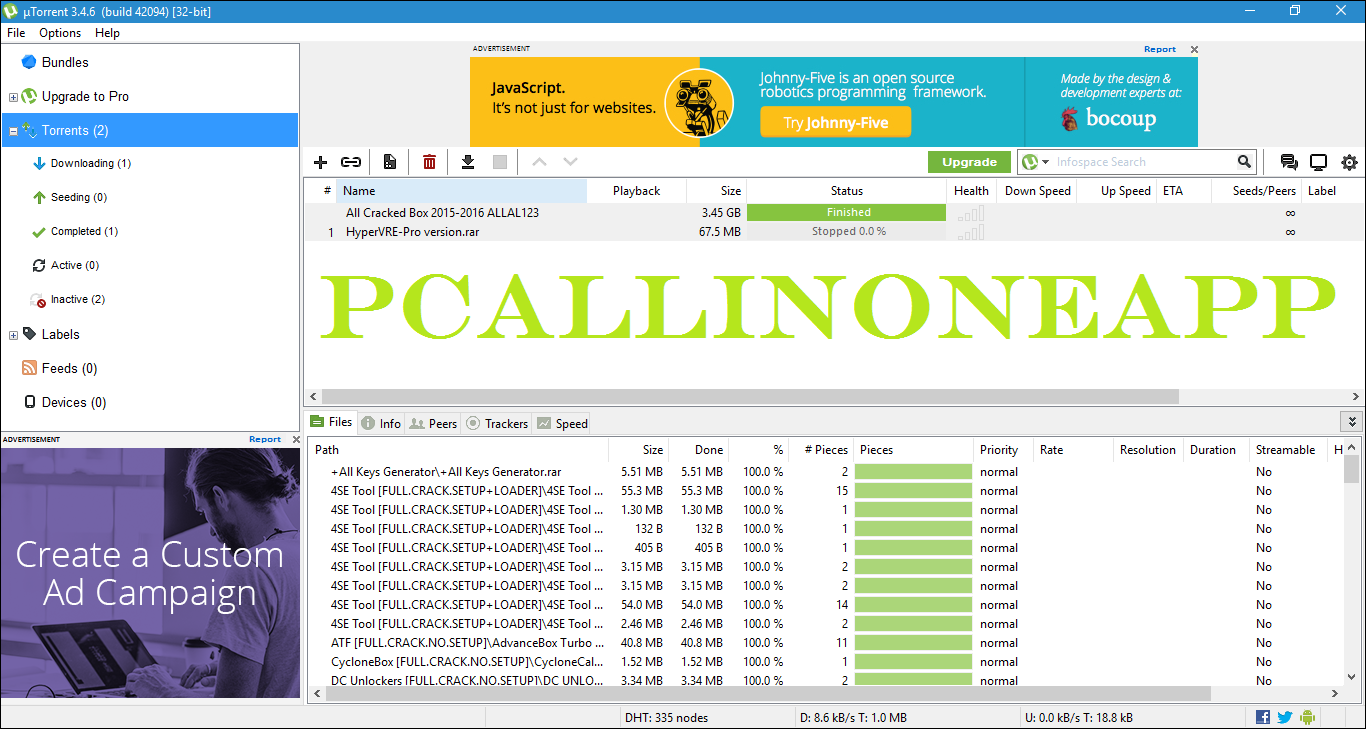This screenshot has height=729, width=1366.
Task: Click the Add Torrent plus icon
Action: point(321,162)
